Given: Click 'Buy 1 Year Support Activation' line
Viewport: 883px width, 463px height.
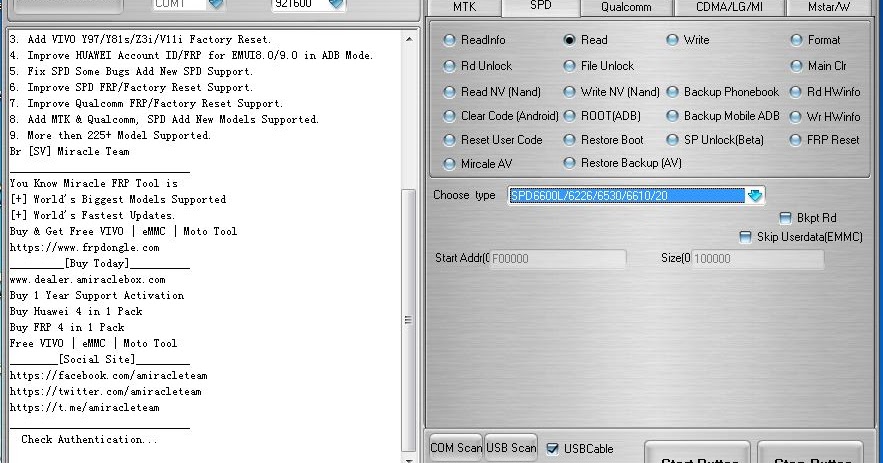Looking at the screenshot, I should 97,295.
